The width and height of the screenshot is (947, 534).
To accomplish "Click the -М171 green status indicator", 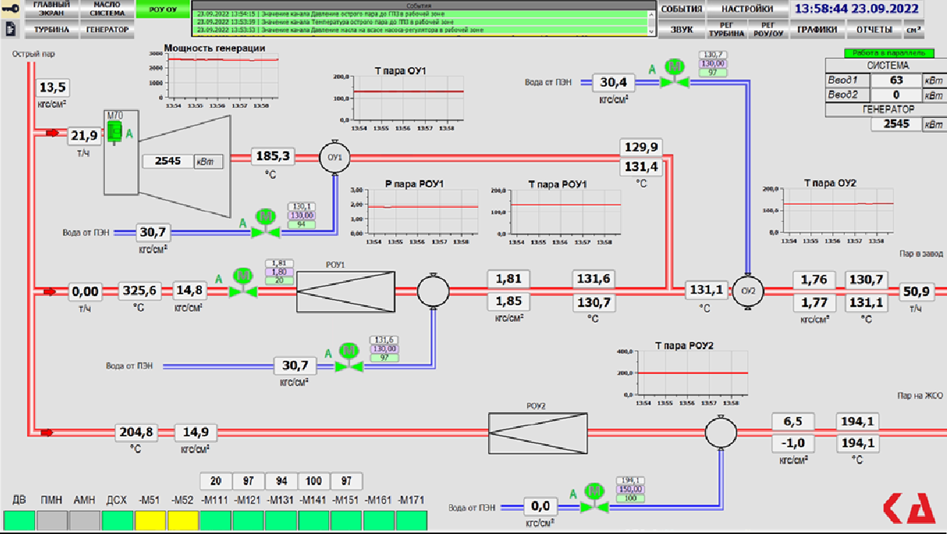I will point(411,520).
